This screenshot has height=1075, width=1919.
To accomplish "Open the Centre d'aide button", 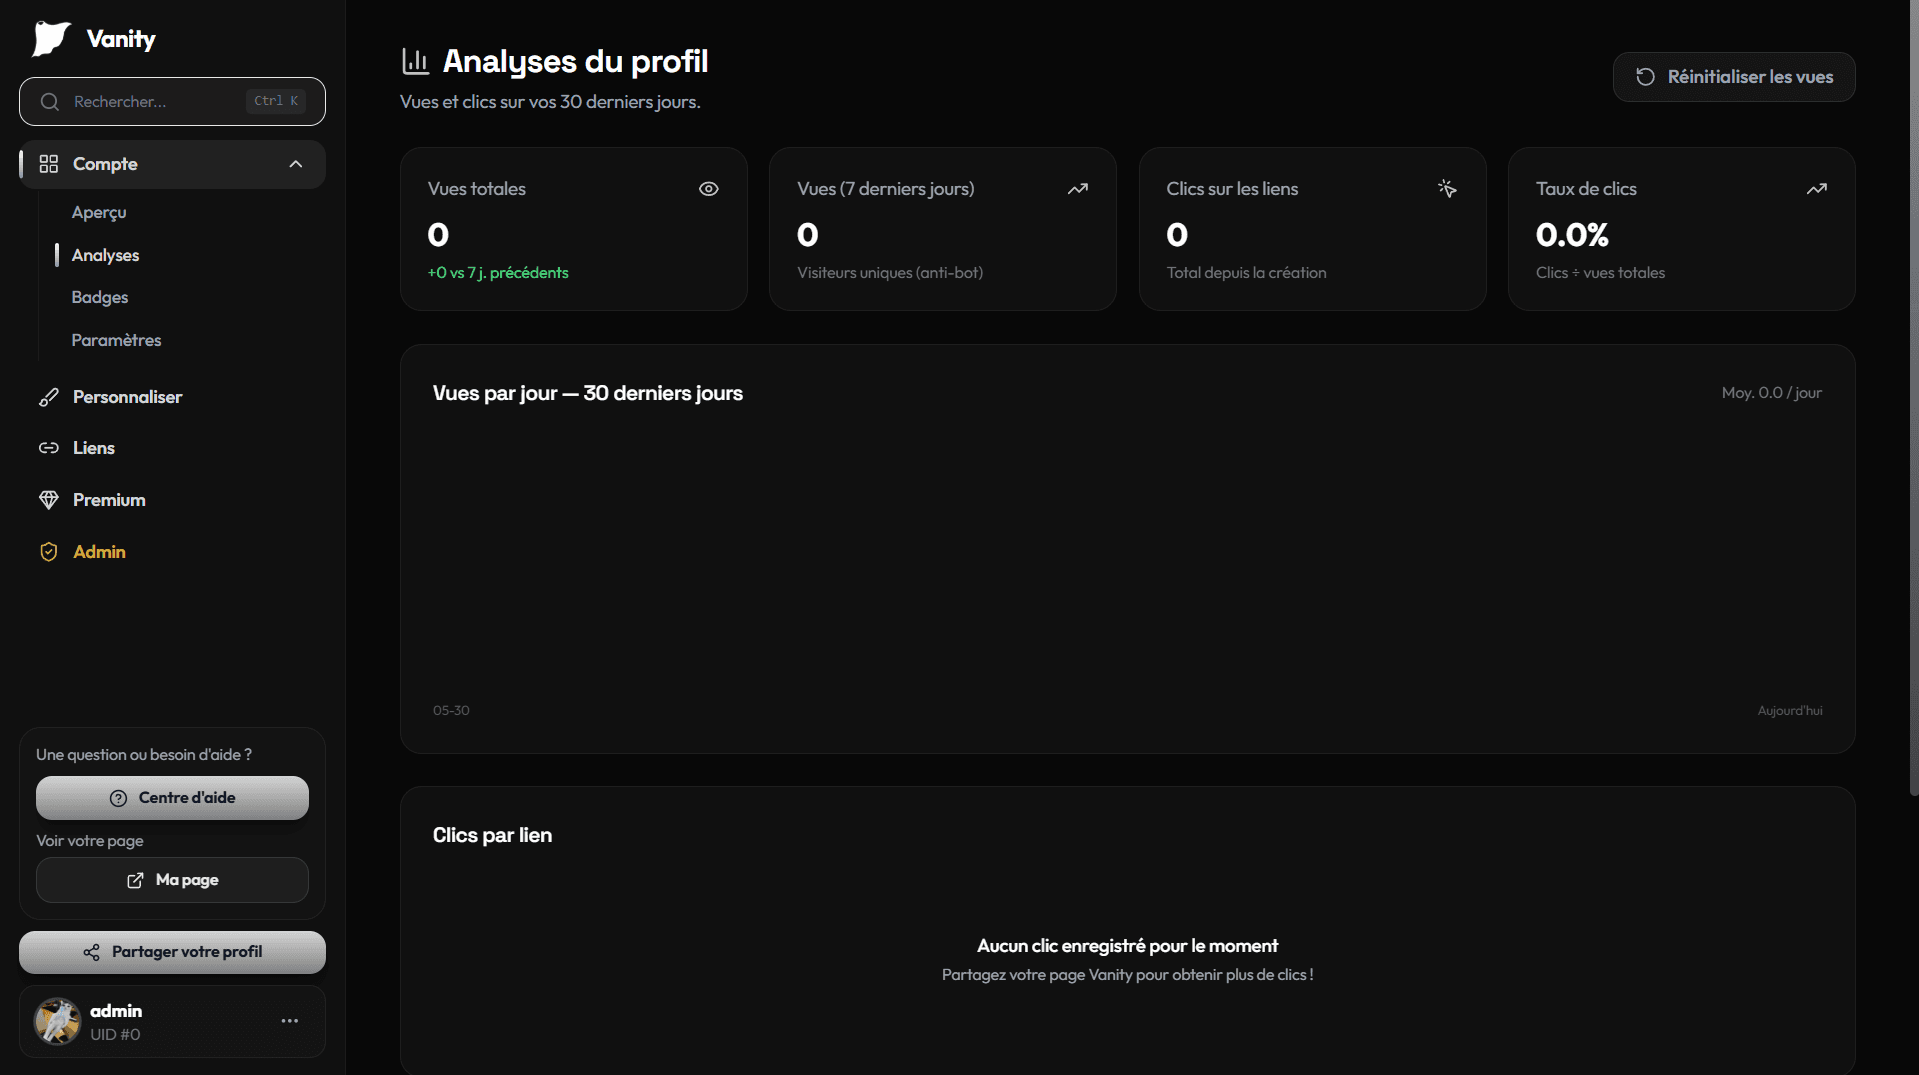I will [x=172, y=798].
